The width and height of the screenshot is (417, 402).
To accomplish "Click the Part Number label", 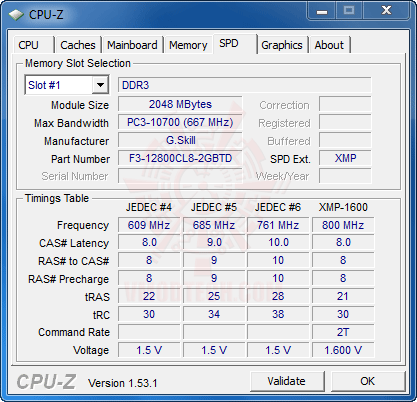I will pos(80,159).
